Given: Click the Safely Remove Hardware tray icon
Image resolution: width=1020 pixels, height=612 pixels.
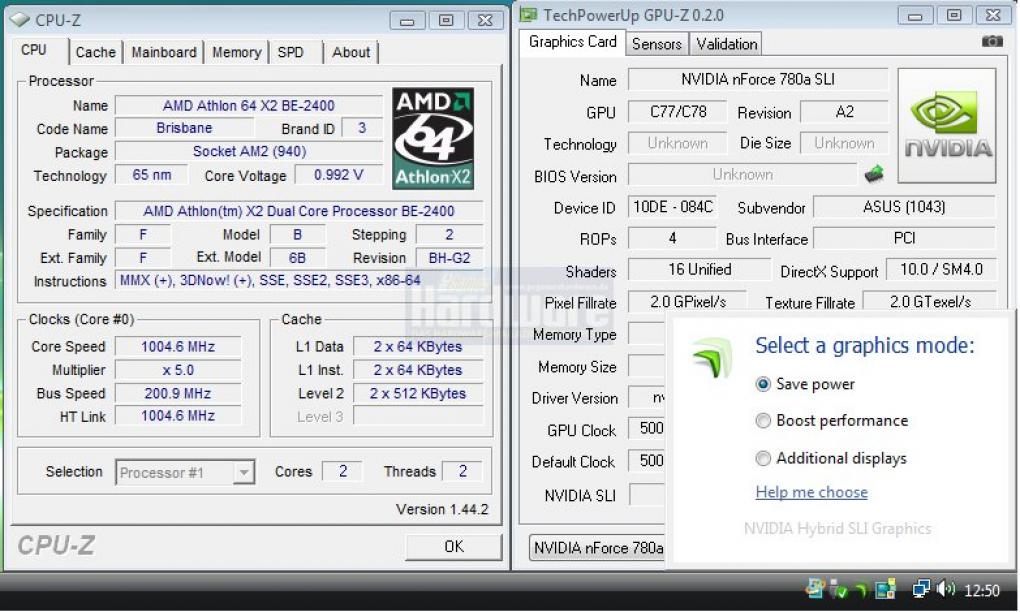Looking at the screenshot, I should (839, 589).
